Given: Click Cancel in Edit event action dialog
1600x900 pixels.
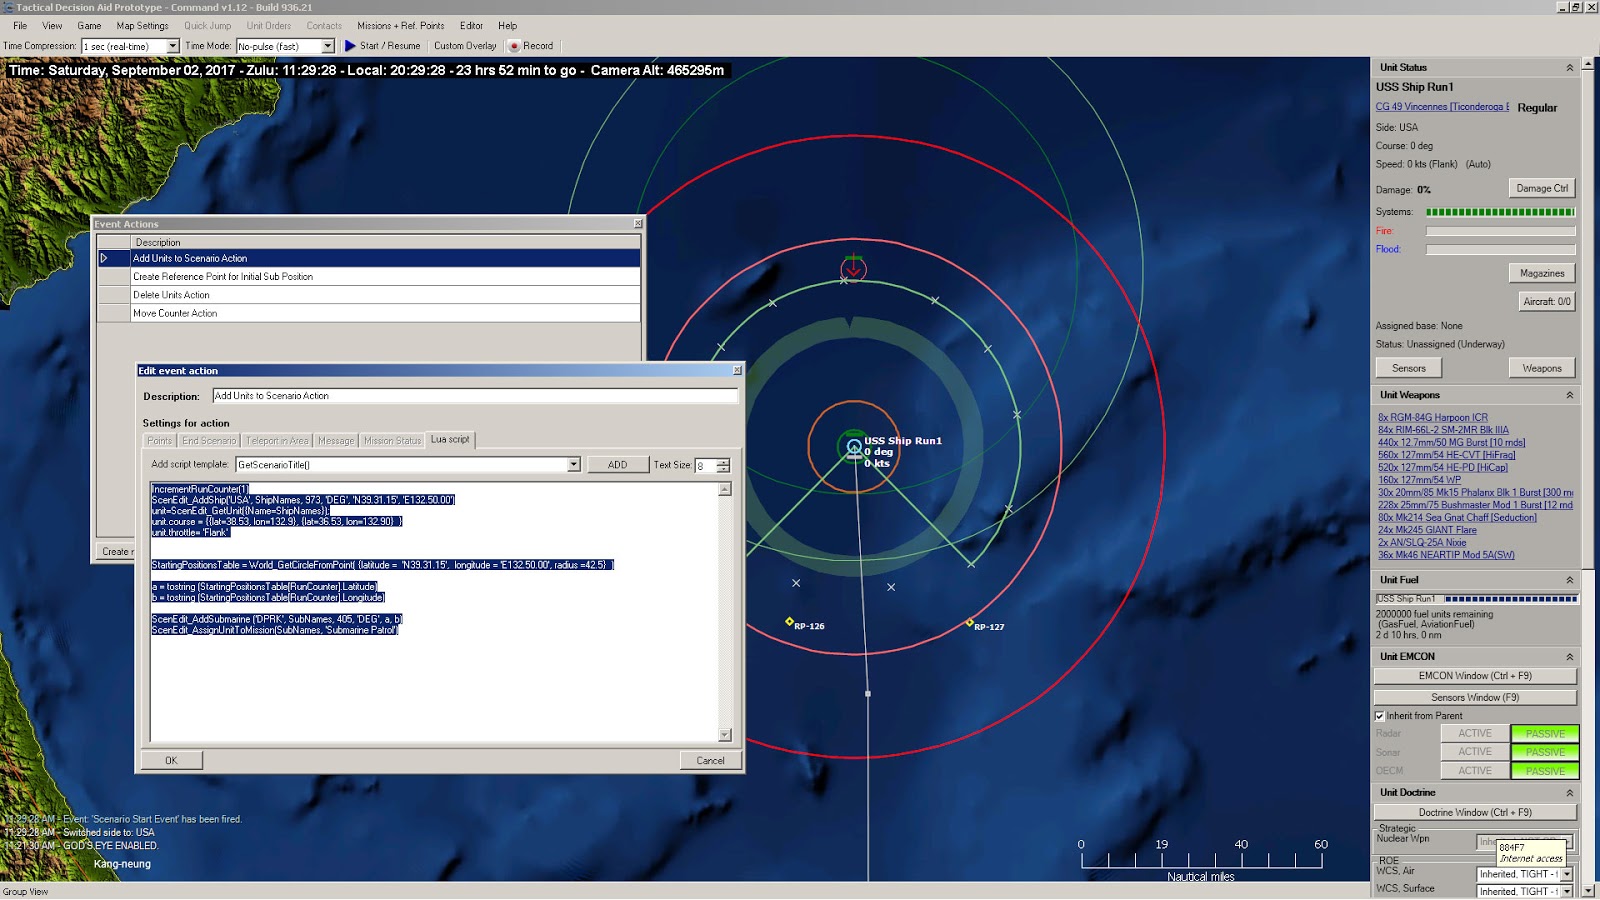Looking at the screenshot, I should coord(710,761).
